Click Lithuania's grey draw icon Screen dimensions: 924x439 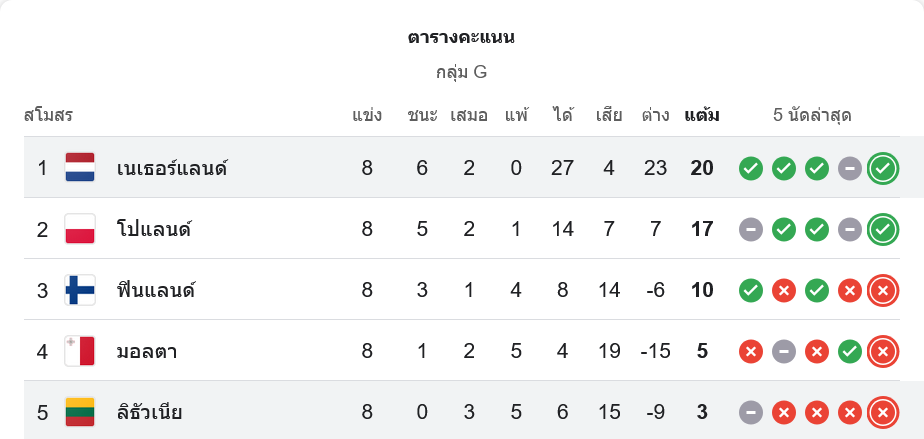(751, 412)
